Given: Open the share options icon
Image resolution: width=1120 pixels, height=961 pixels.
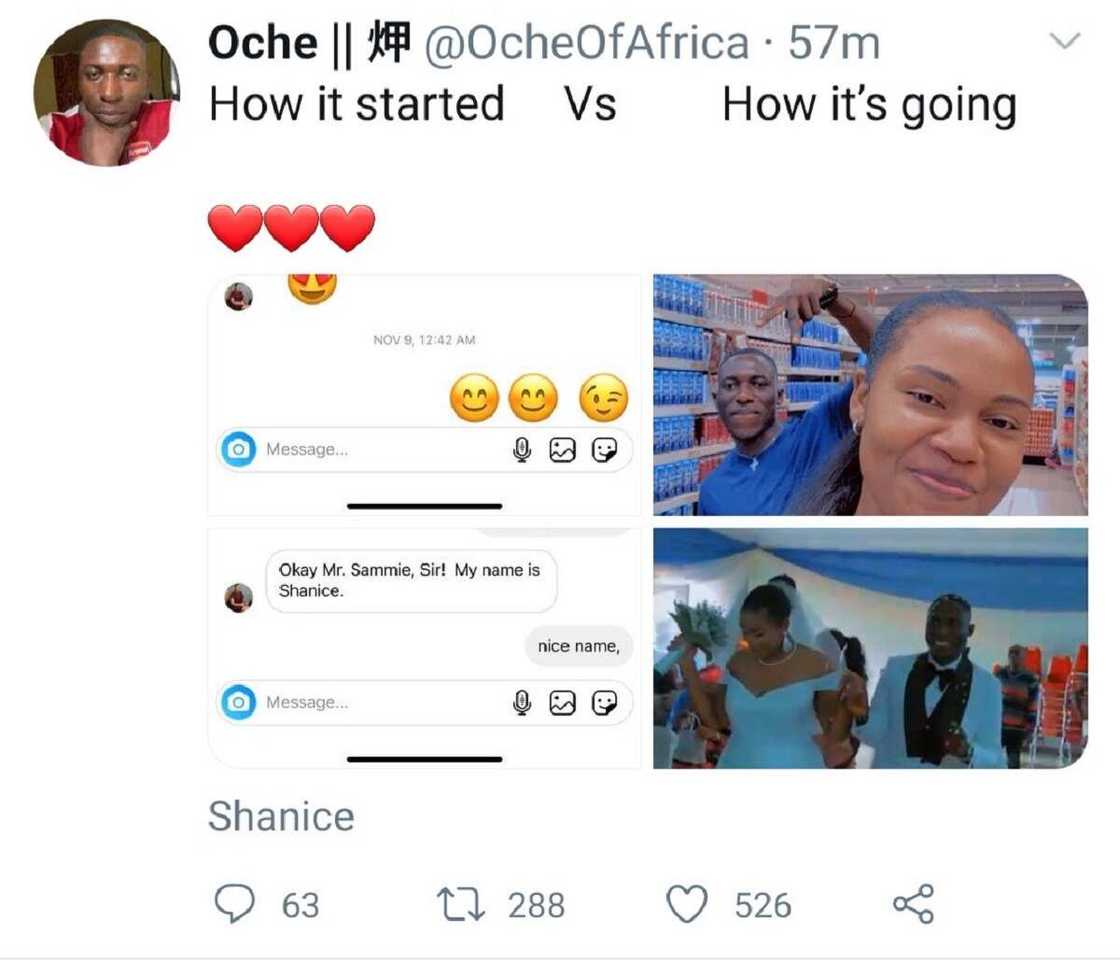Looking at the screenshot, I should (x=912, y=905).
